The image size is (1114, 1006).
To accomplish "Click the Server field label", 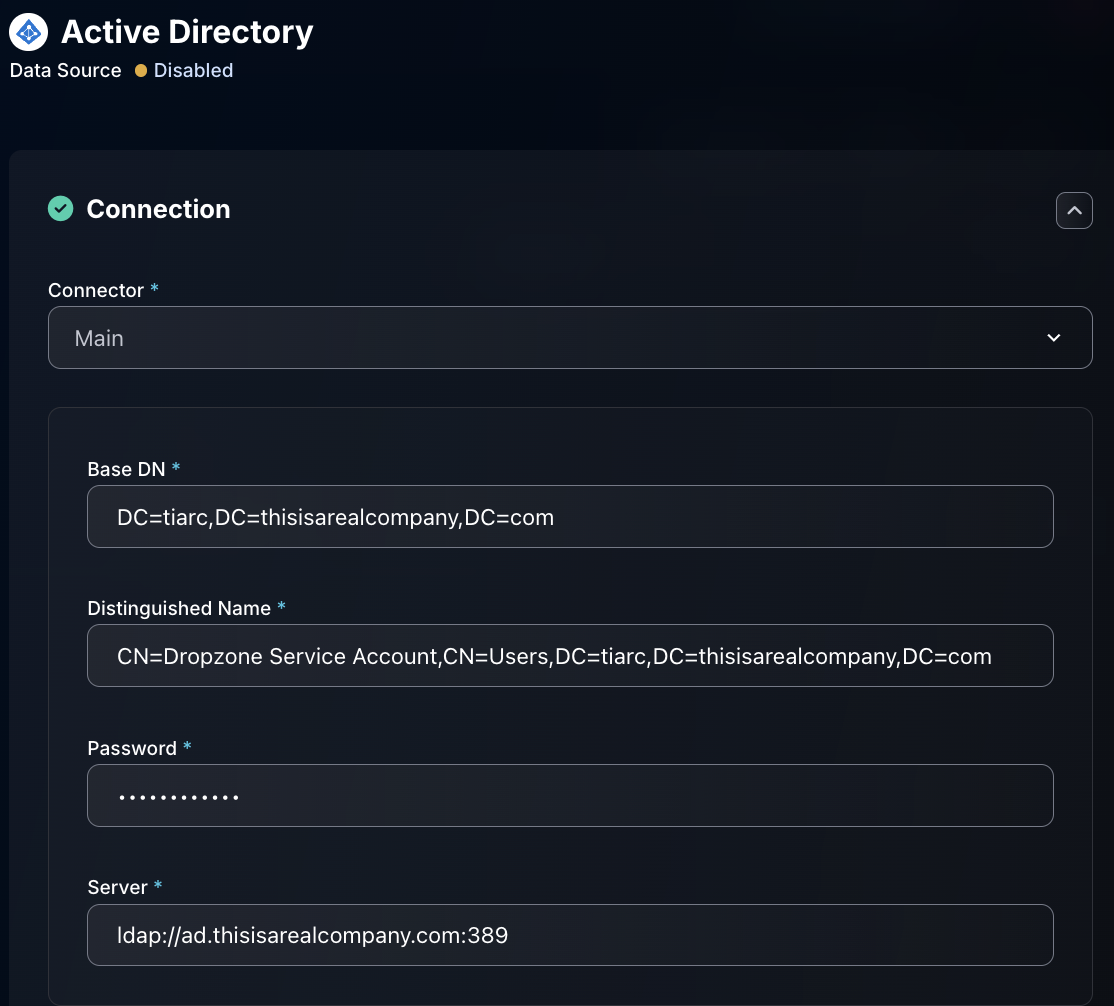I will (118, 887).
